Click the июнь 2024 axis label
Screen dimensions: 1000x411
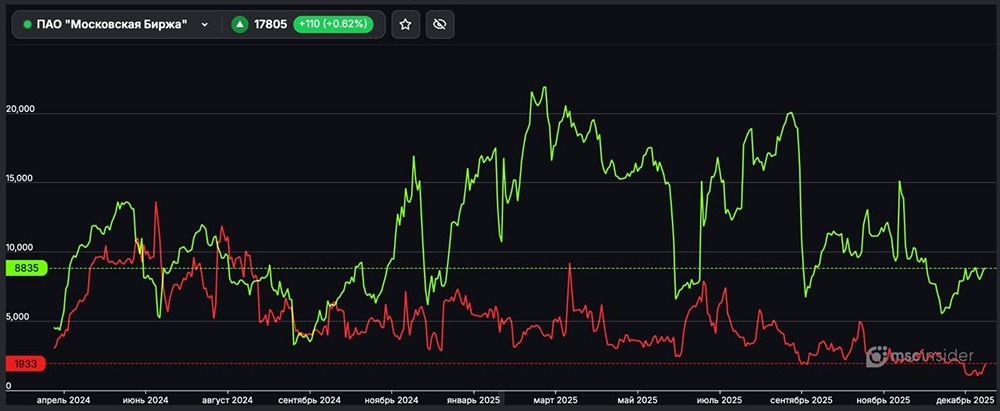pos(145,401)
